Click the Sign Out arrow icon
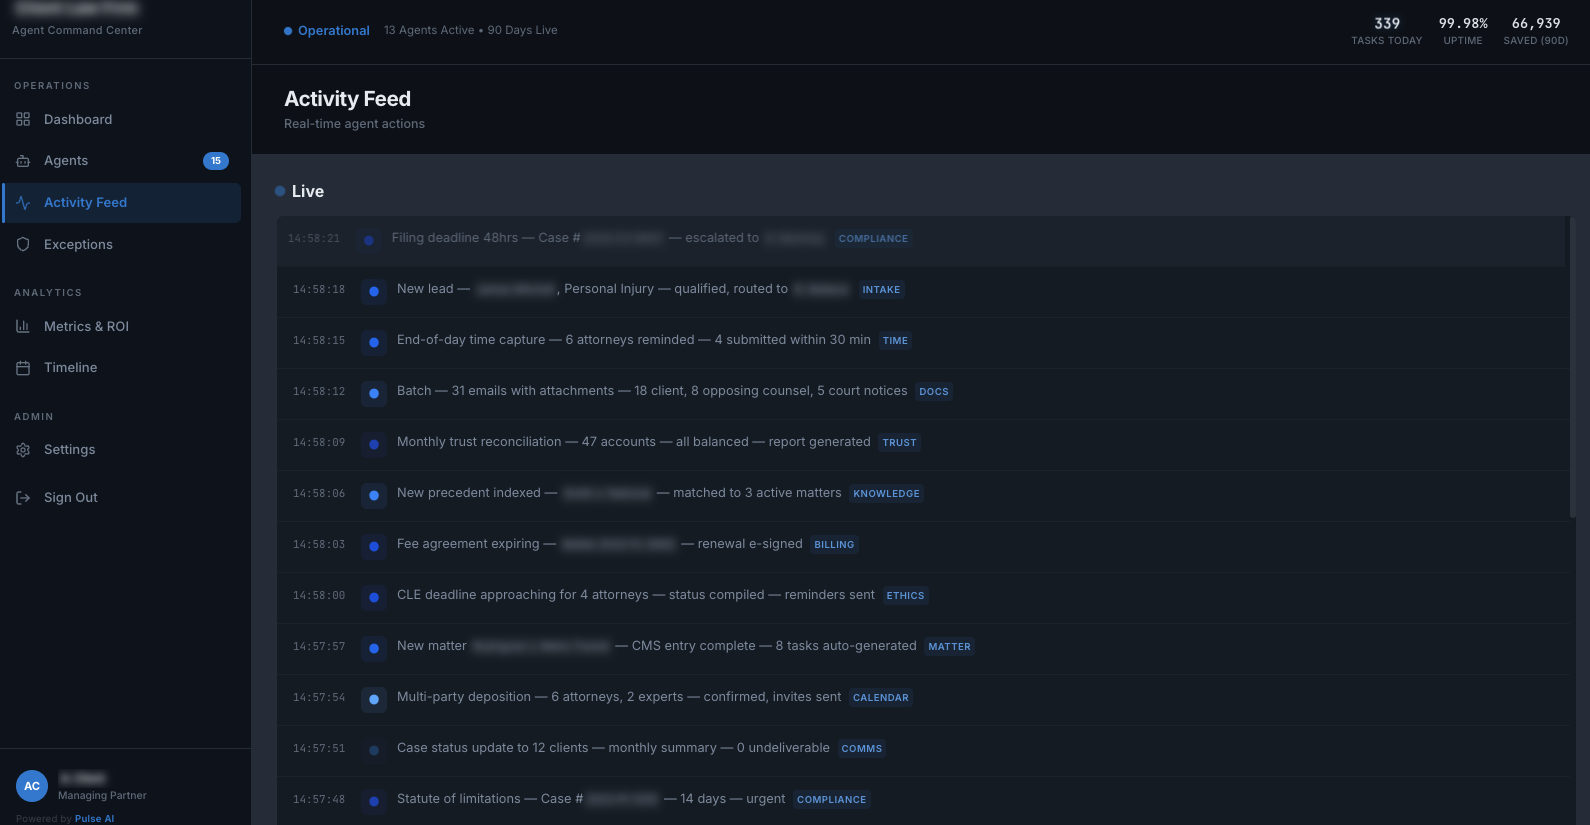This screenshot has height=825, width=1590. click(x=23, y=498)
